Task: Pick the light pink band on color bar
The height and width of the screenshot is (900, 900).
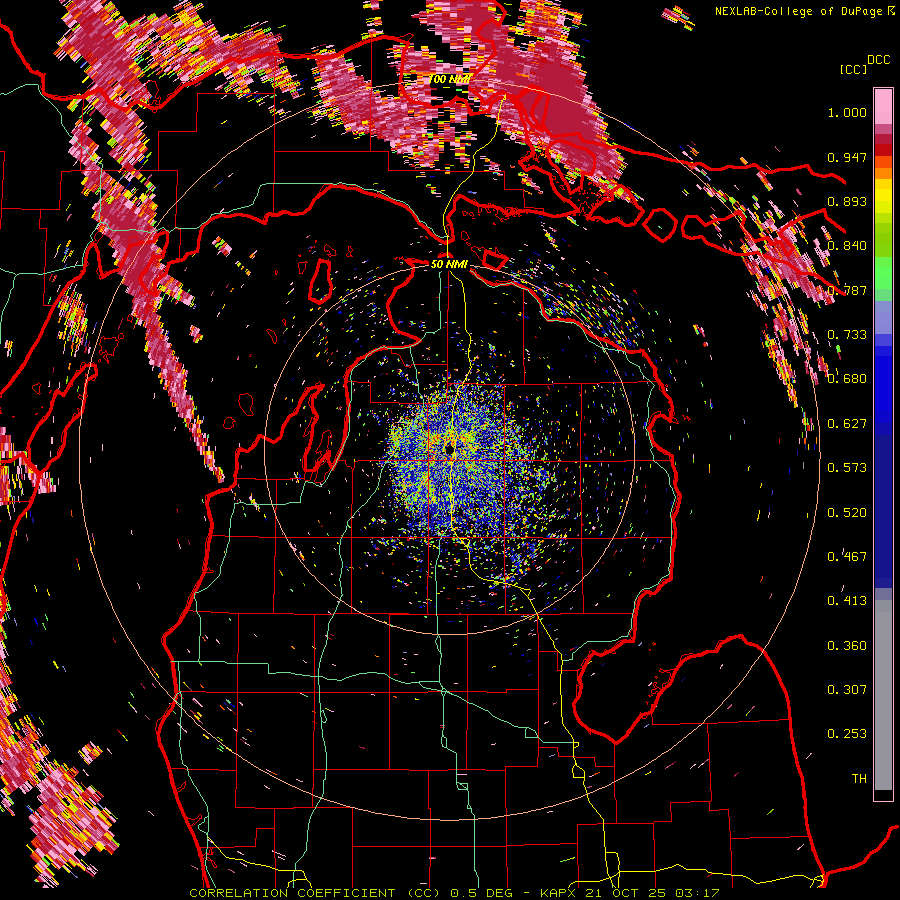Action: pos(883,106)
